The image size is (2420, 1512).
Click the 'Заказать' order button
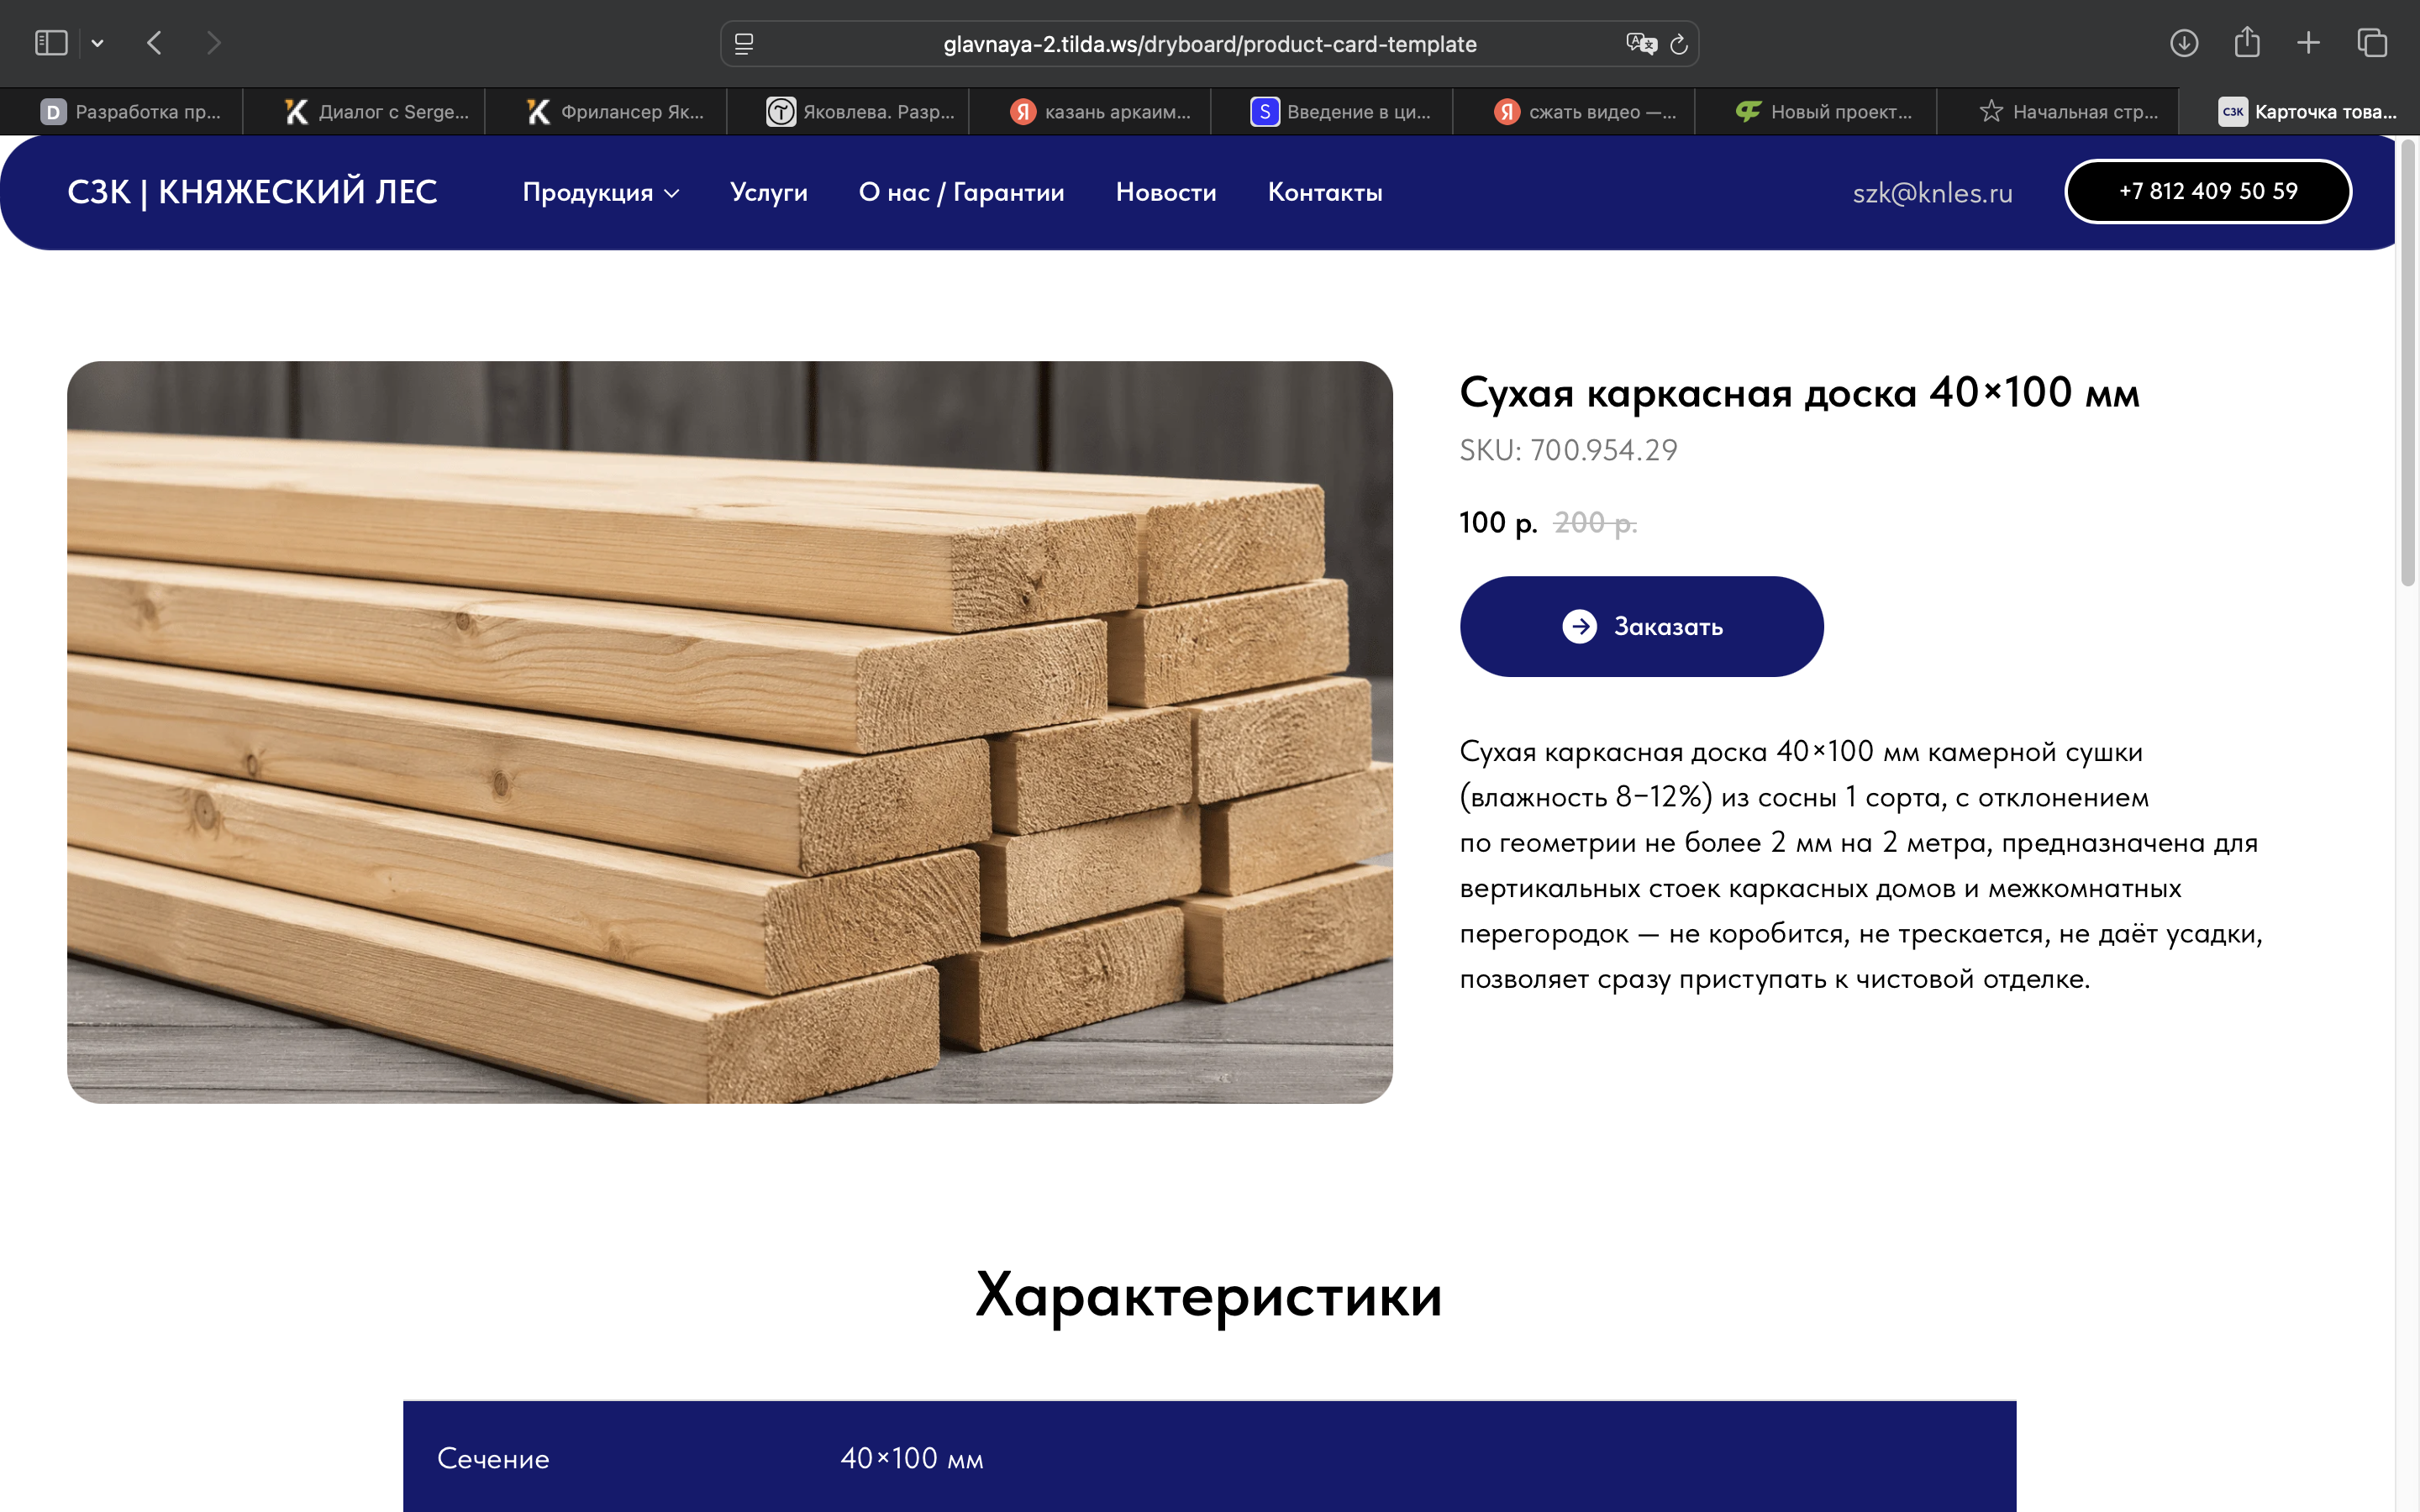[x=1641, y=626]
